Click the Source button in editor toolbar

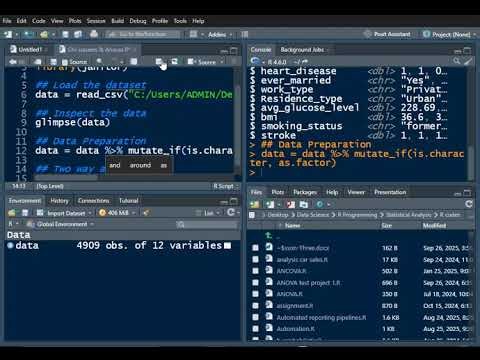pyautogui.click(x=205, y=62)
